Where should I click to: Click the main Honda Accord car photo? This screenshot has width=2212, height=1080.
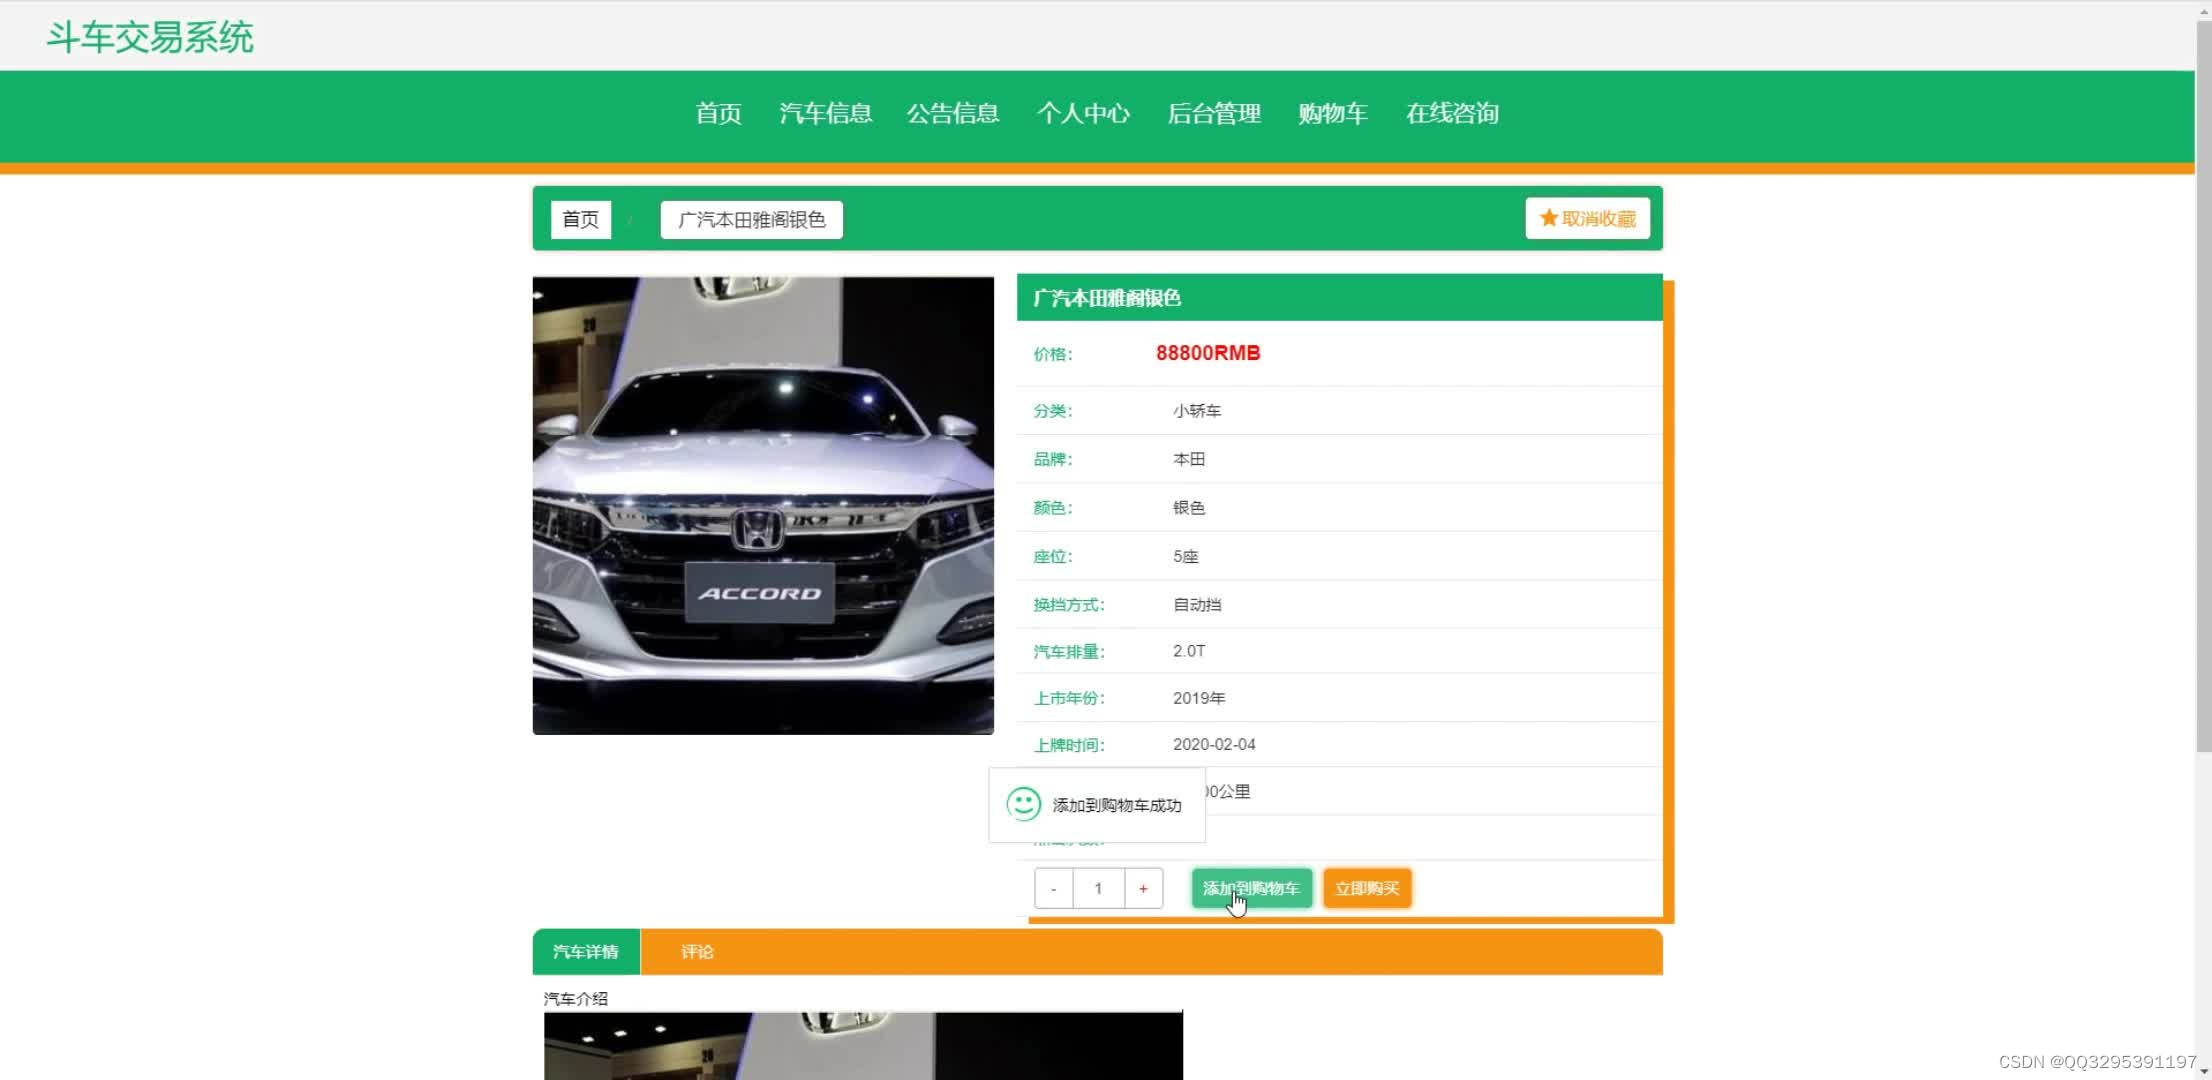coord(763,505)
